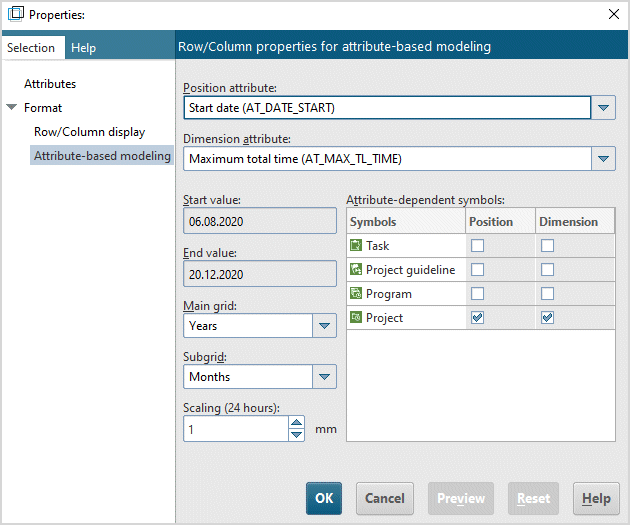The image size is (630, 525).
Task: Open the Position attribute dropdown arrow
Action: coord(603,108)
